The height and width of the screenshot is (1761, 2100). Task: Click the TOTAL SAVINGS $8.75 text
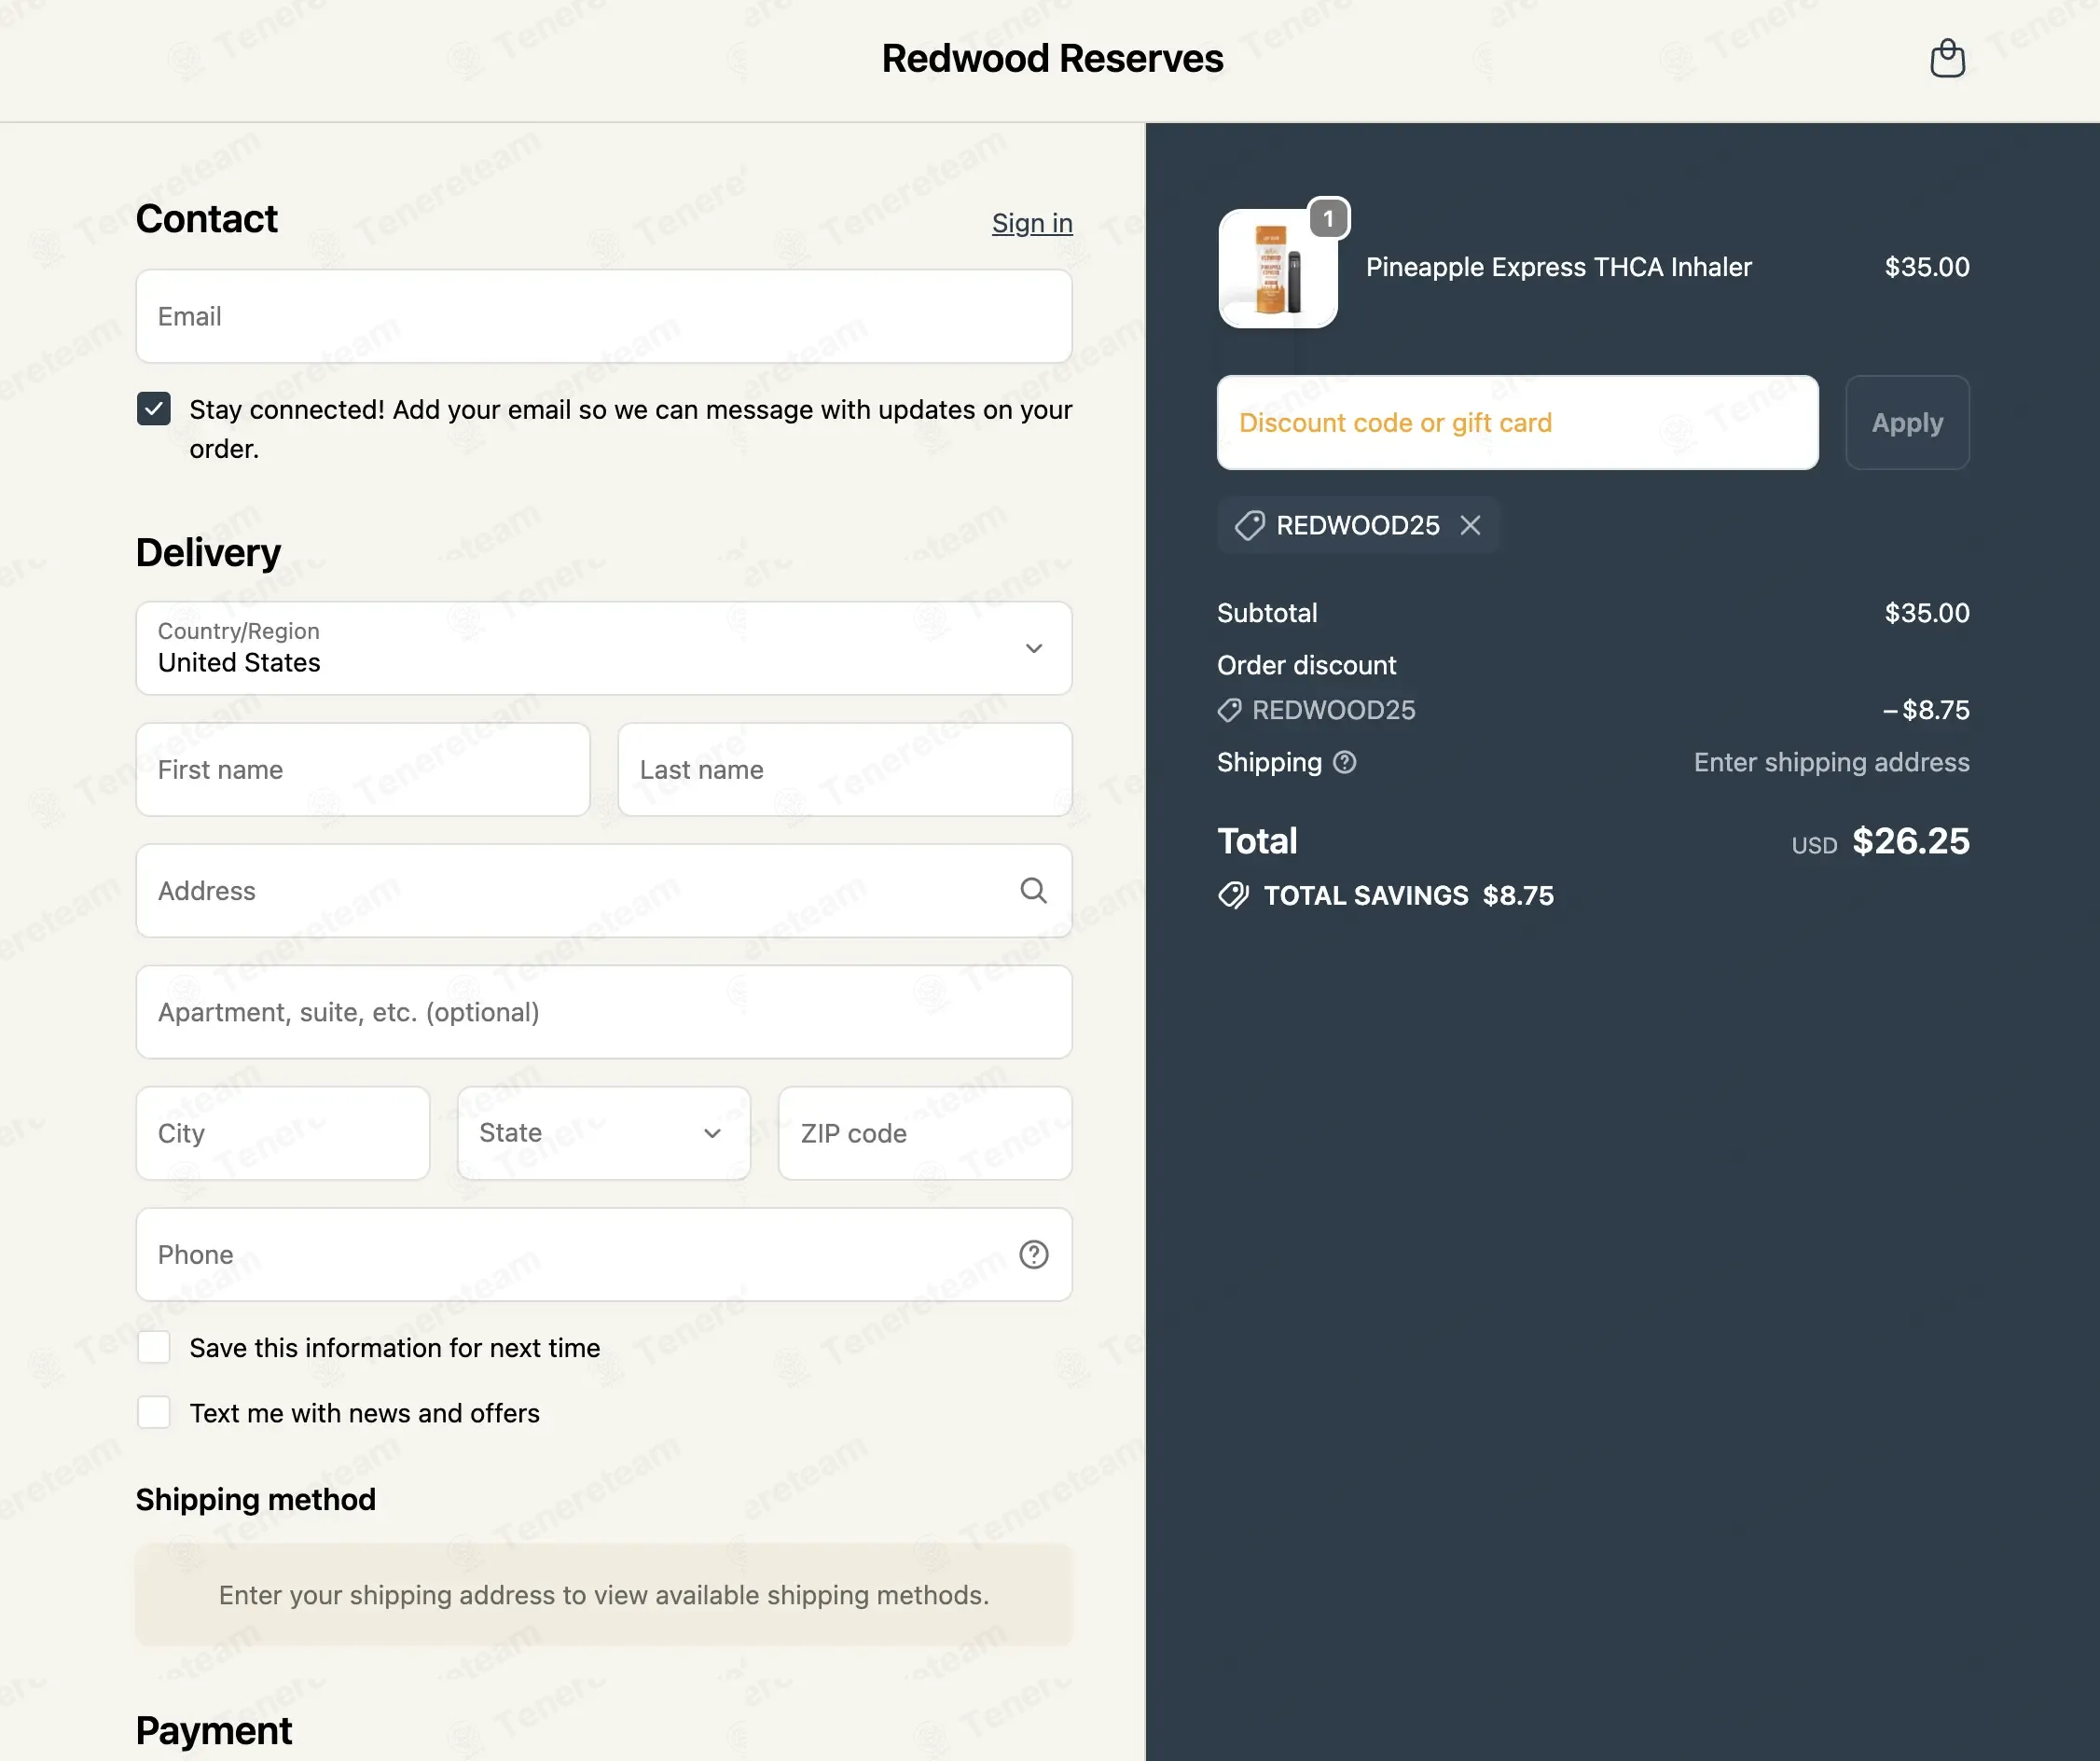(x=1408, y=895)
